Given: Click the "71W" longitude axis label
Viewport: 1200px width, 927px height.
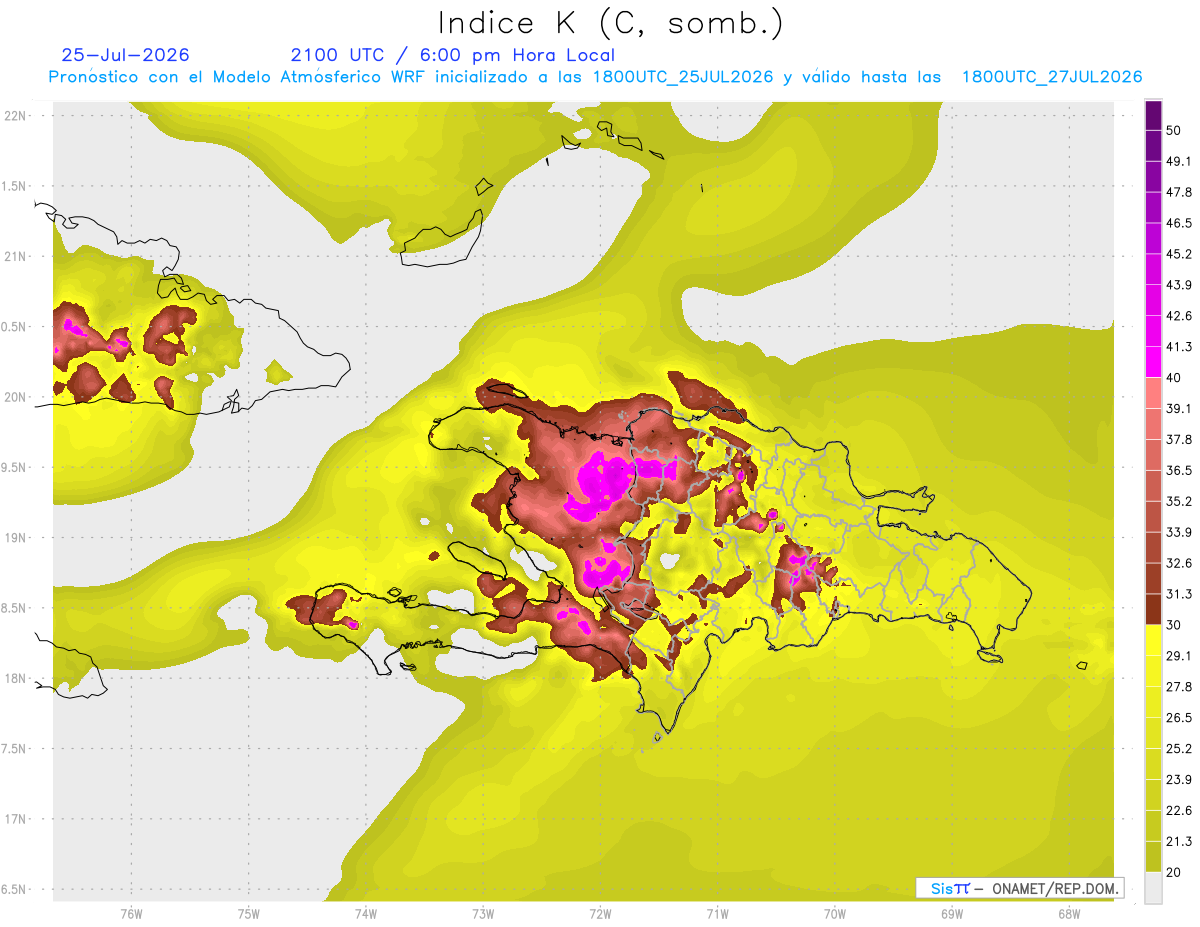Looking at the screenshot, I should click(717, 915).
